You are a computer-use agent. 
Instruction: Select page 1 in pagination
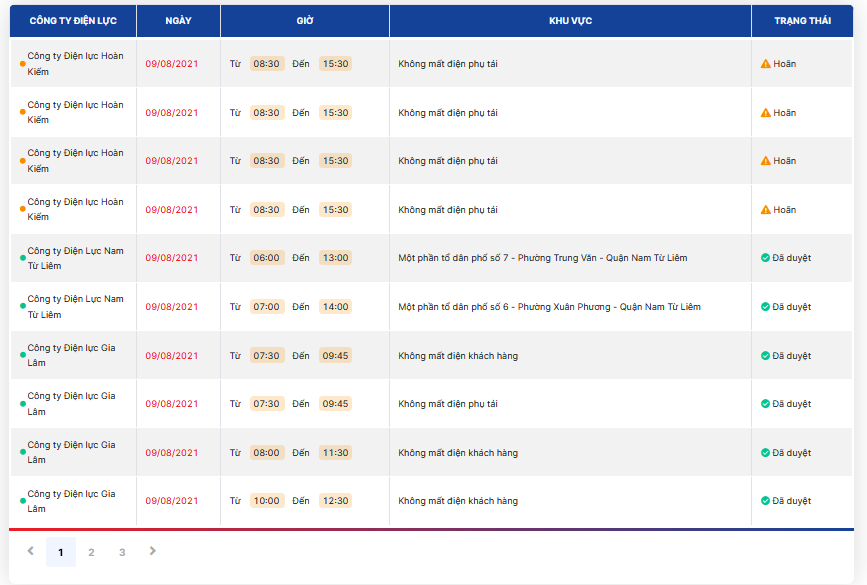[x=61, y=552]
